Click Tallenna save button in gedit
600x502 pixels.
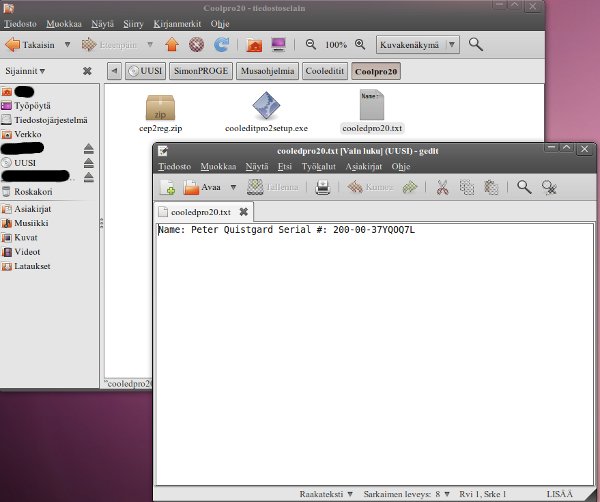[x=272, y=187]
